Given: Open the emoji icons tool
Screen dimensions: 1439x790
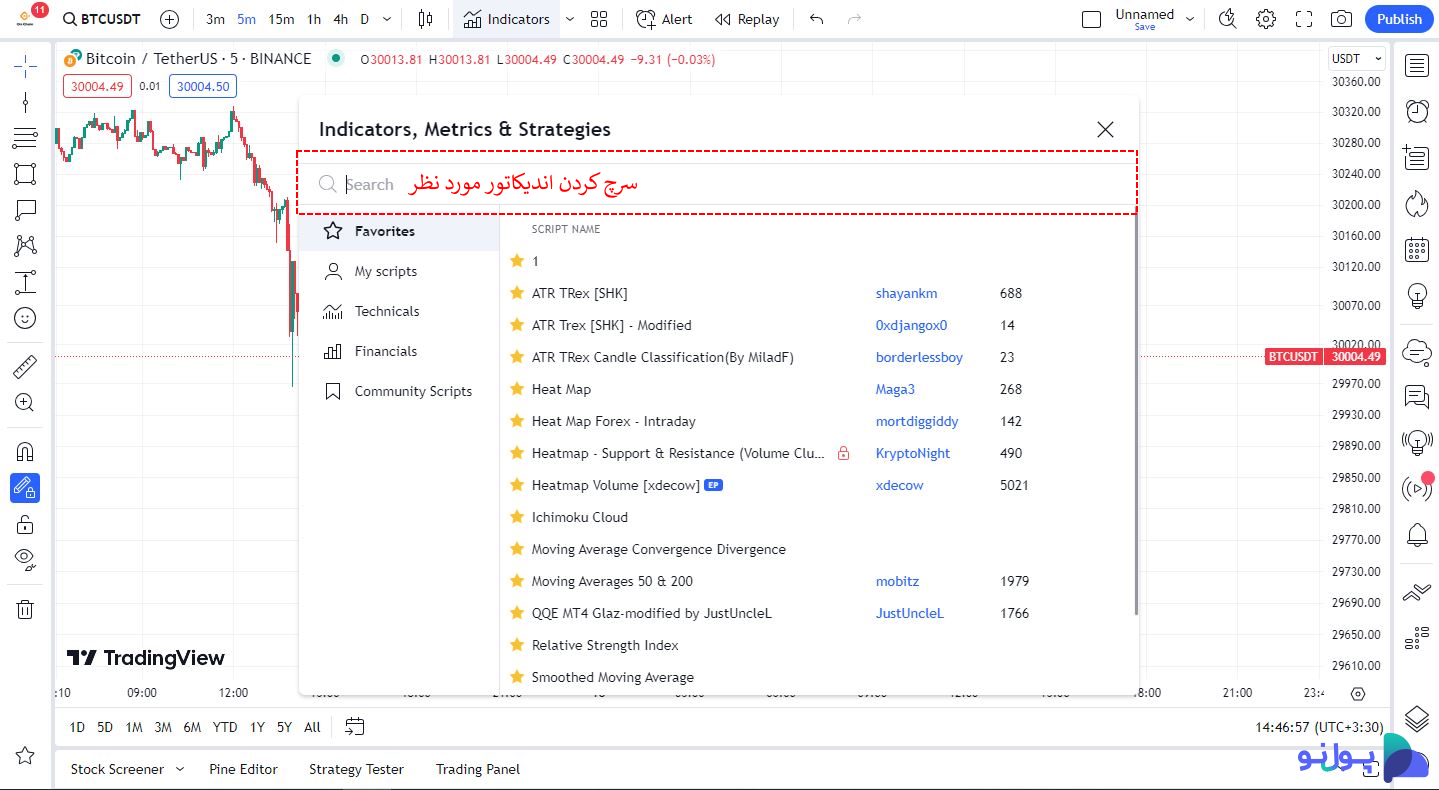Looking at the screenshot, I should coord(25,318).
